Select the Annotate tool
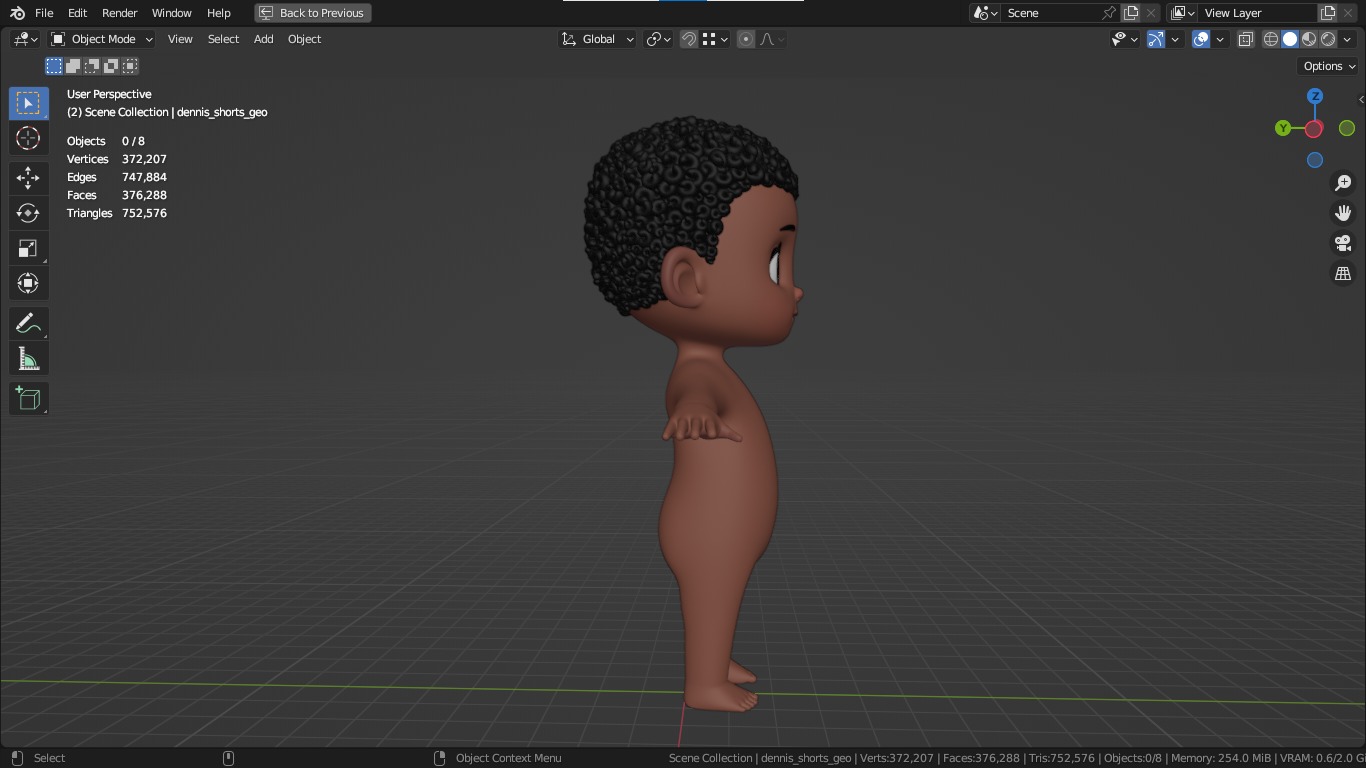This screenshot has width=1366, height=768. pos(28,324)
